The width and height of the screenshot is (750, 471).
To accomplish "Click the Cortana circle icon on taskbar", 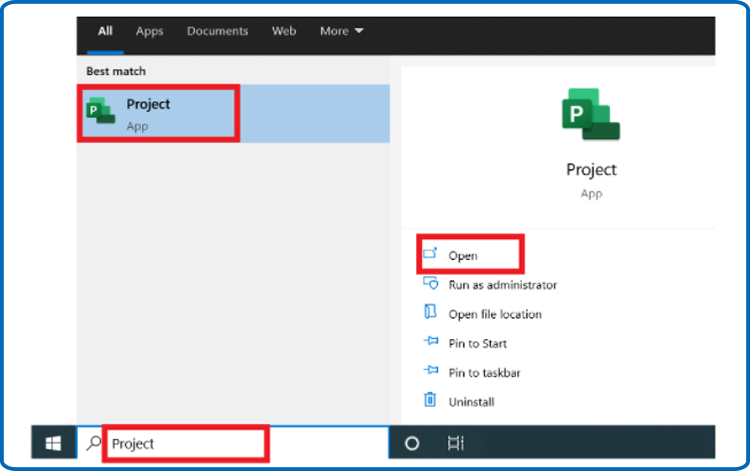I will [412, 443].
